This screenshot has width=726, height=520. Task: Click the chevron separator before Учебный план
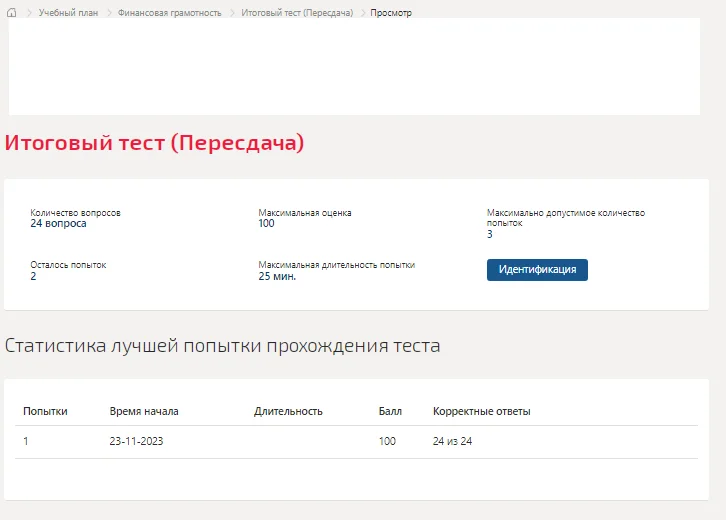click(x=29, y=13)
